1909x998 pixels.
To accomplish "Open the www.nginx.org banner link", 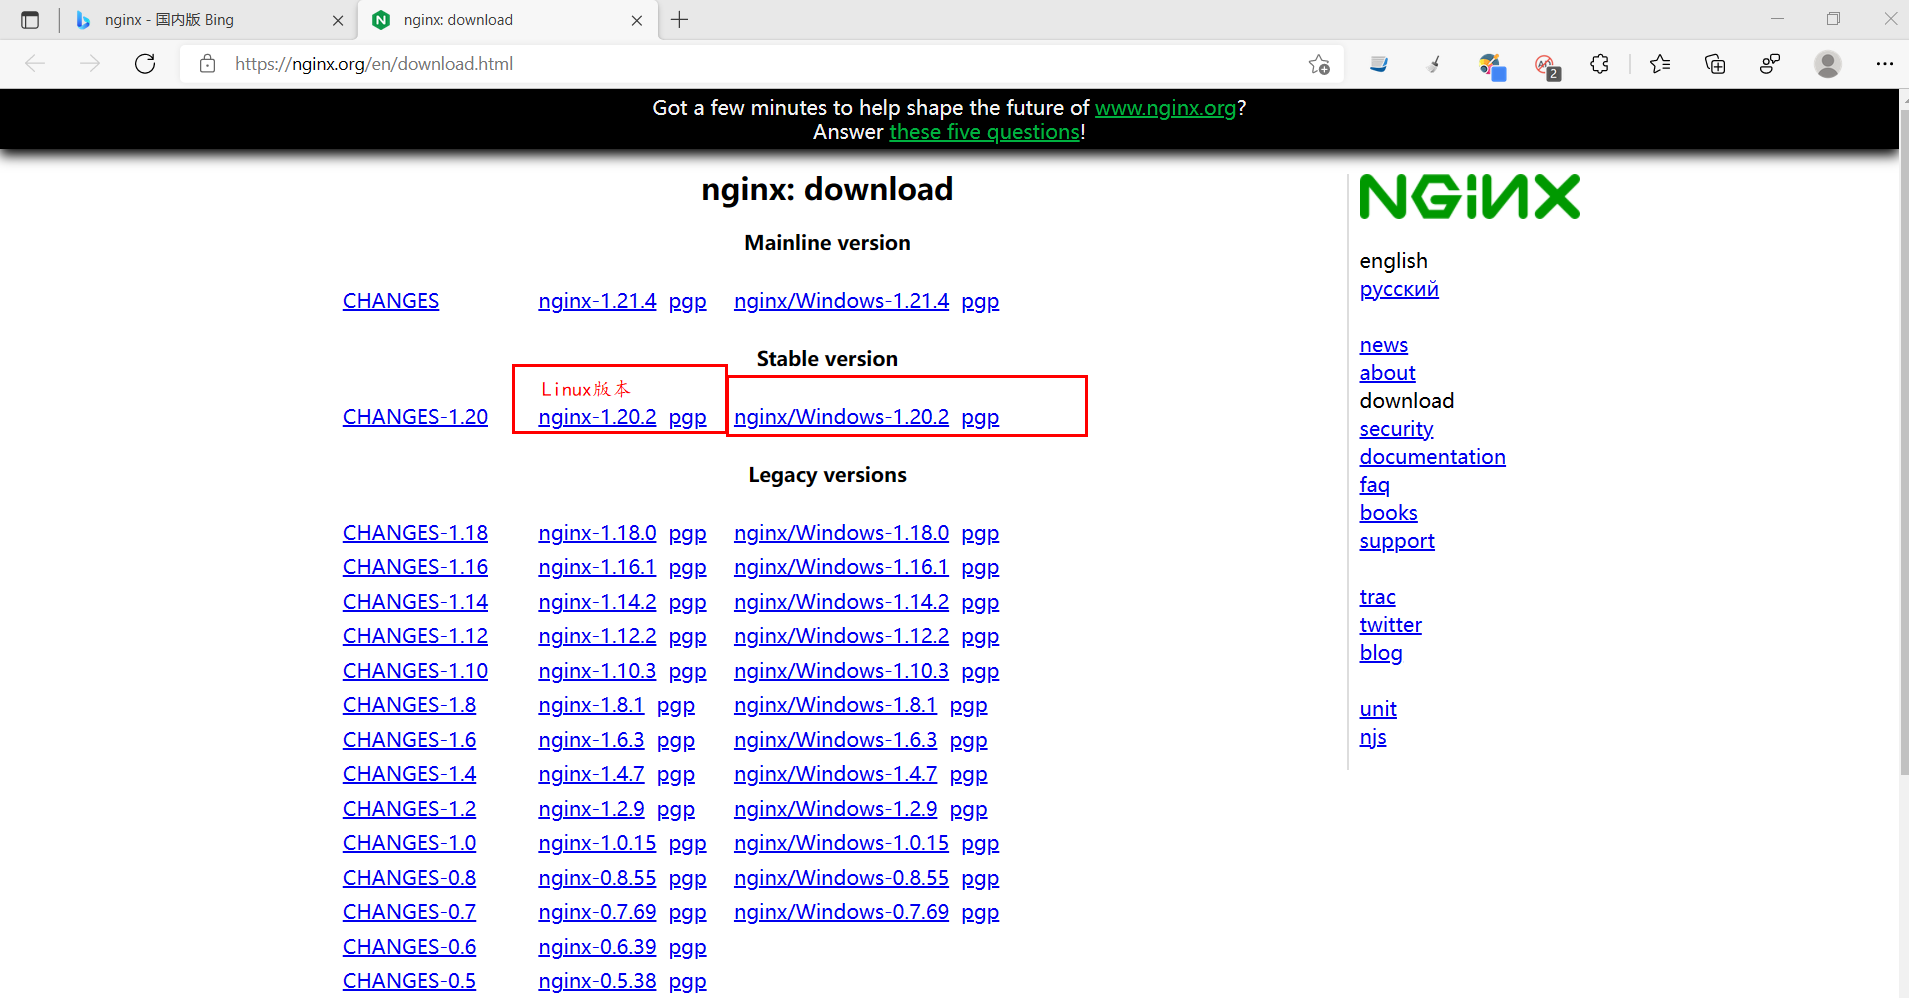I will 1165,108.
